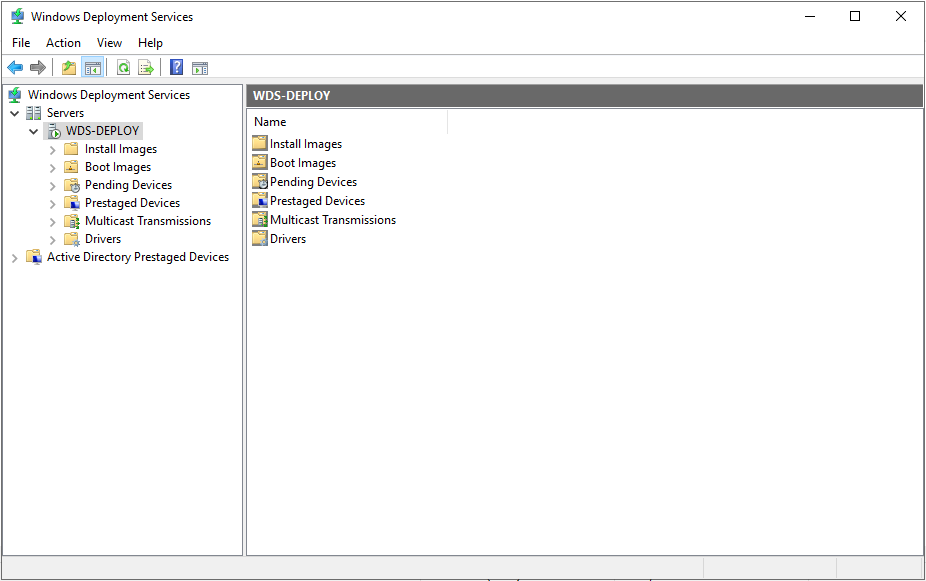
Task: Click the Export List toolbar icon
Action: [146, 68]
